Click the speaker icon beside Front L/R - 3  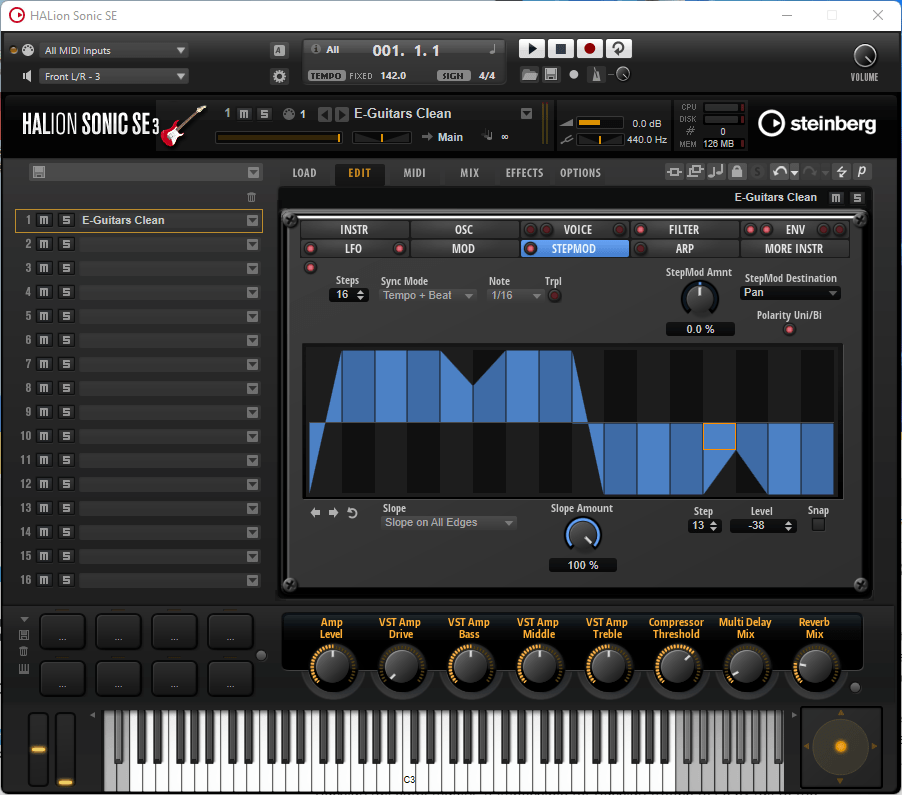tap(26, 76)
